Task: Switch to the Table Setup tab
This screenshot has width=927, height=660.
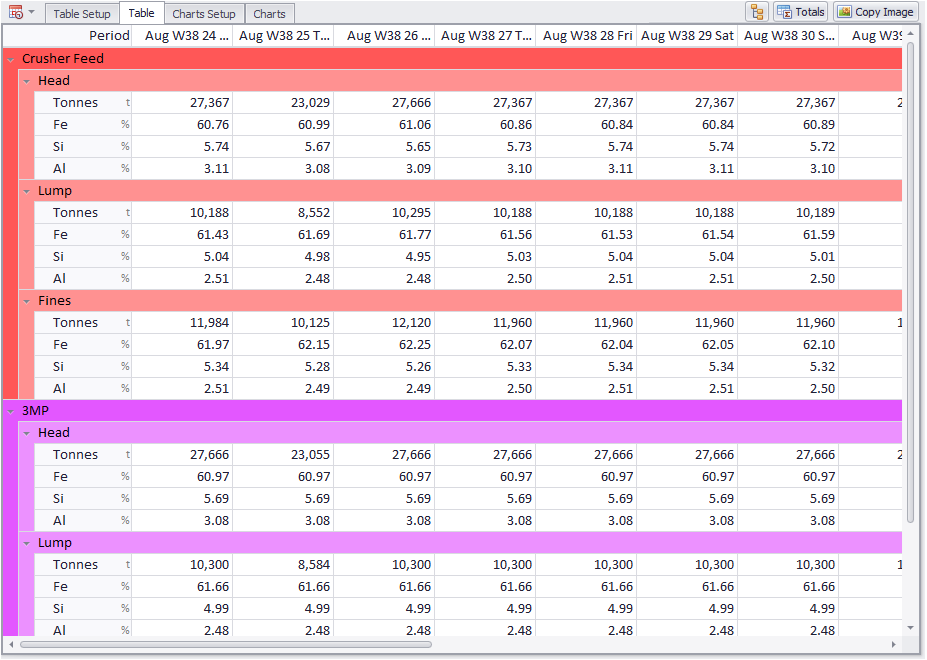Action: point(82,14)
